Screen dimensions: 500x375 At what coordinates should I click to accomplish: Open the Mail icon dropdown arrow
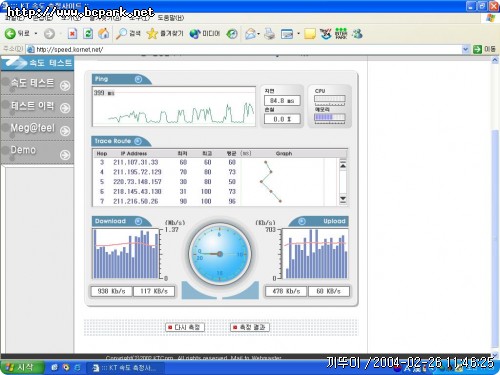click(258, 34)
